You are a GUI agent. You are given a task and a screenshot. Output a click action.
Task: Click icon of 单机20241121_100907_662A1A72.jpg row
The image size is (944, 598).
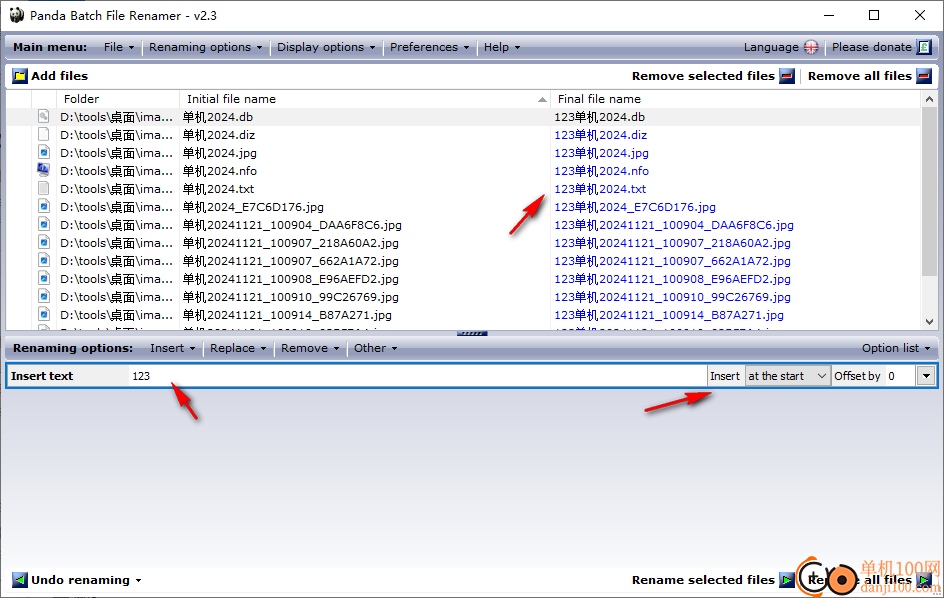click(x=43, y=261)
